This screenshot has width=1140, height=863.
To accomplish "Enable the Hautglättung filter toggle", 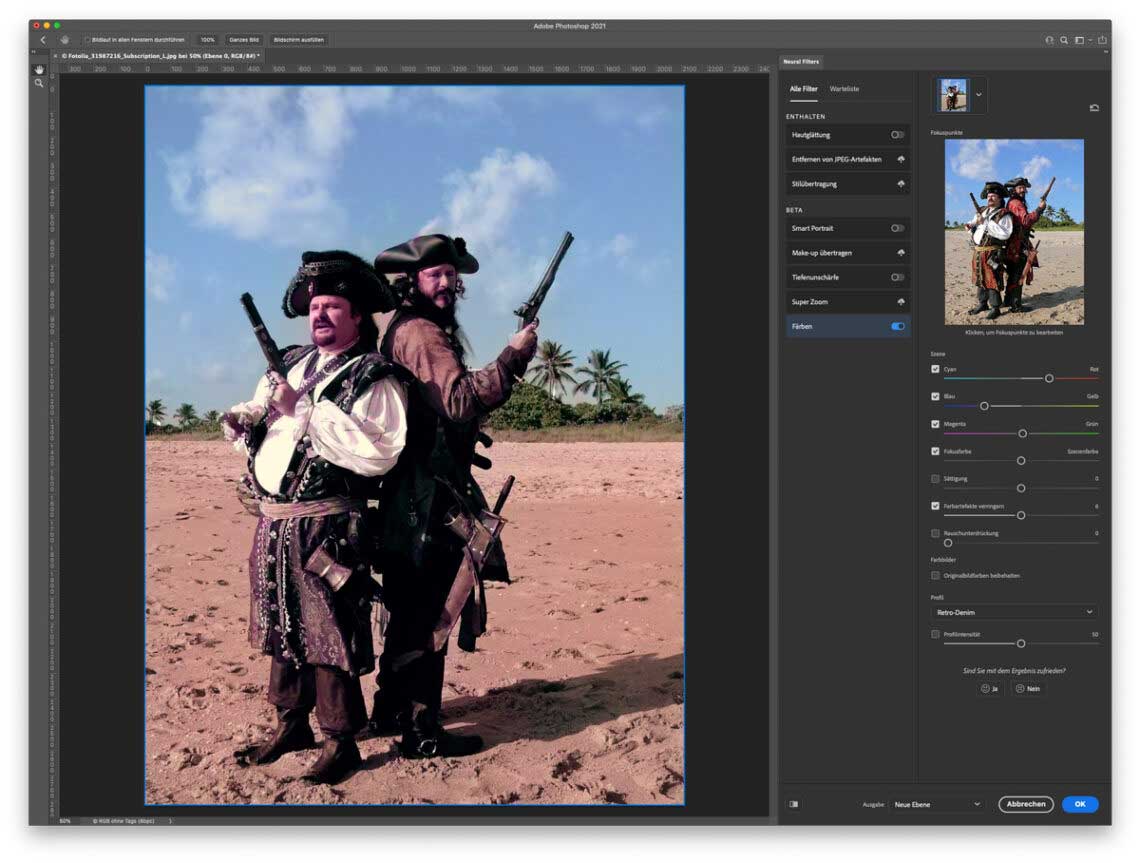I will (897, 135).
